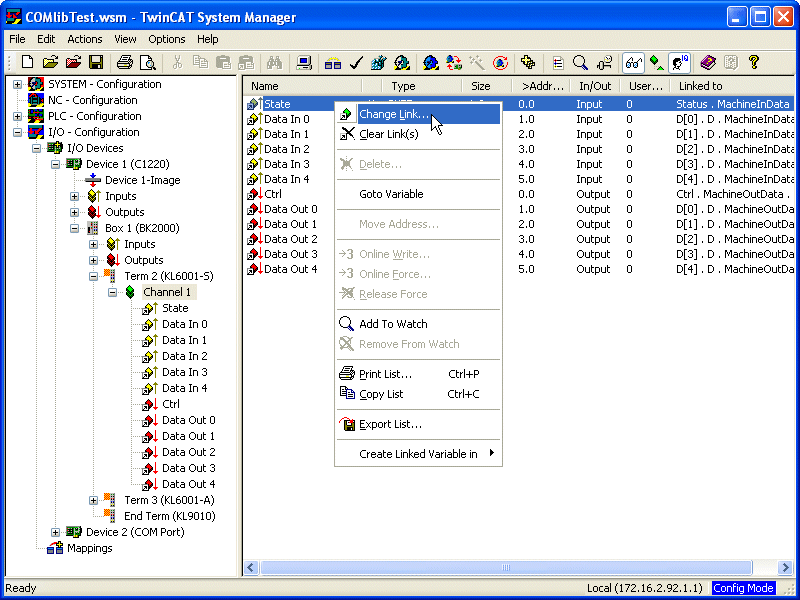Click the binoculars Find icon
The image size is (800, 600).
coord(274,63)
